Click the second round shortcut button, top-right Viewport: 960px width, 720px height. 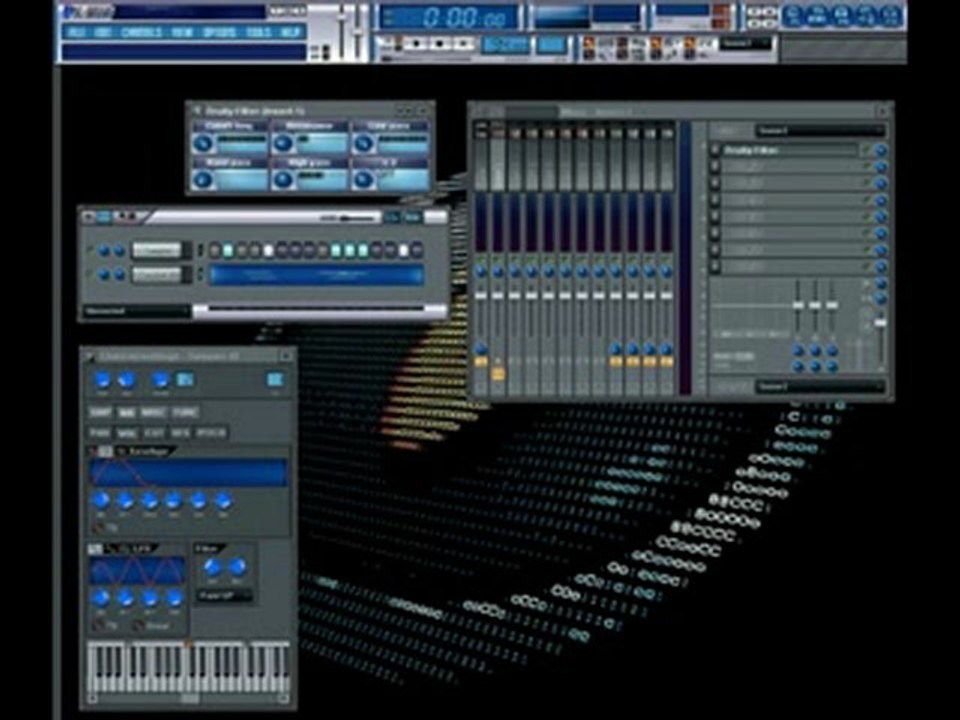pos(818,15)
